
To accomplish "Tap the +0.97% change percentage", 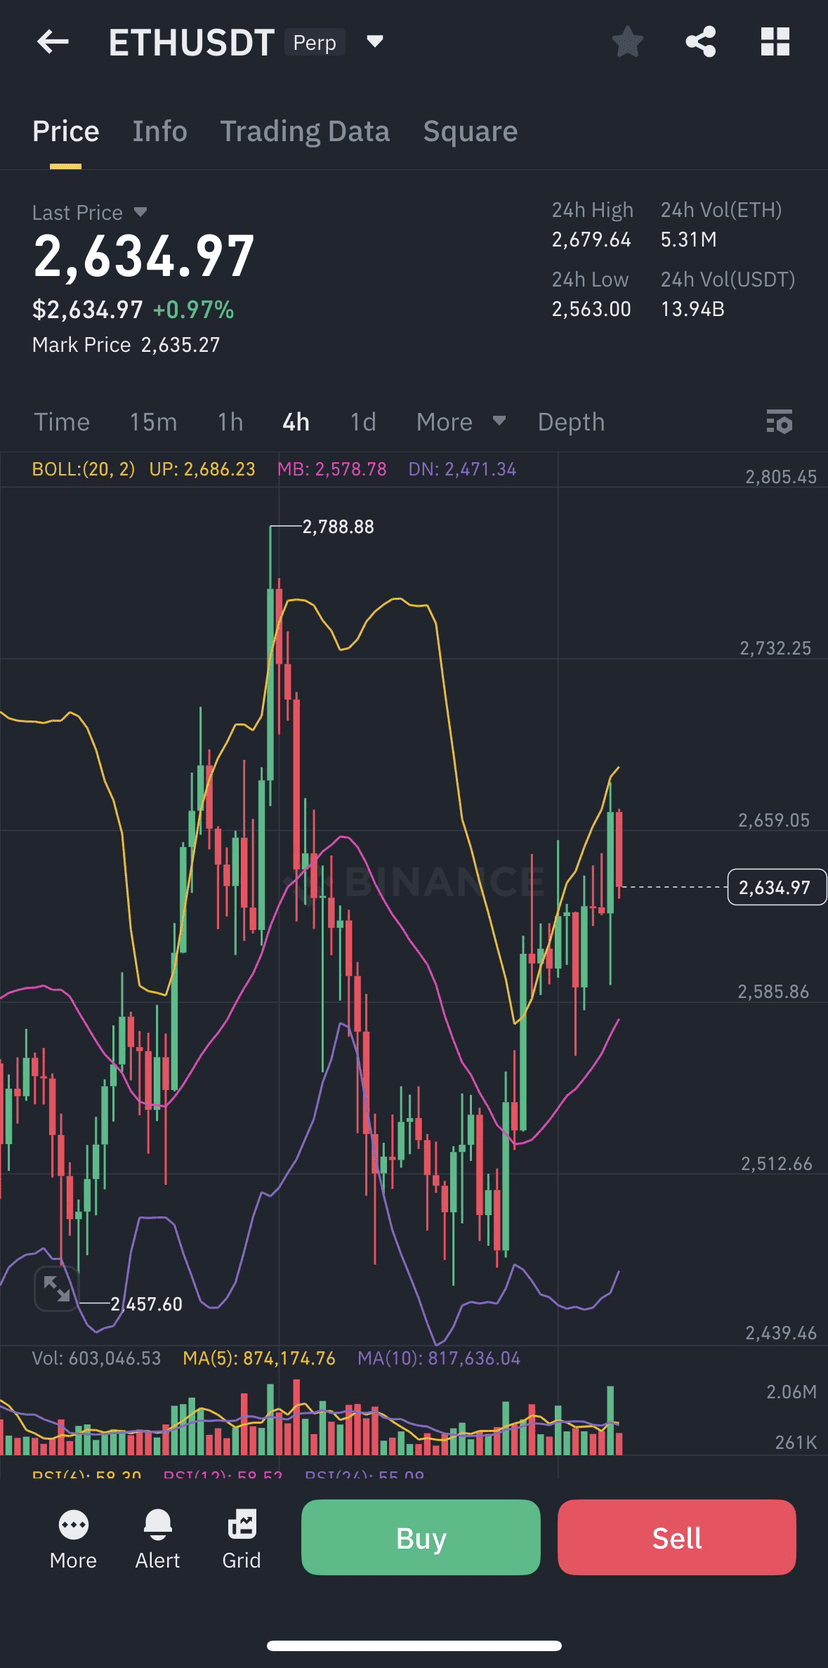I will click(193, 309).
